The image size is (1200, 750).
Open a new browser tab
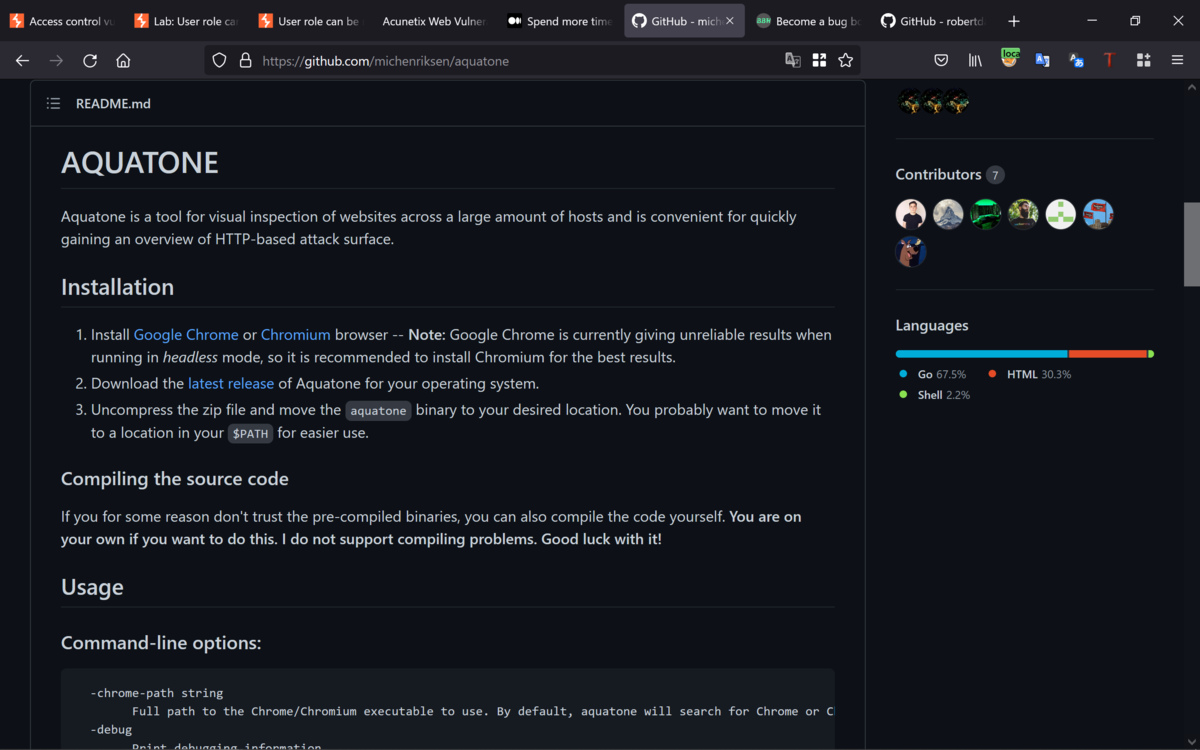[x=1014, y=21]
